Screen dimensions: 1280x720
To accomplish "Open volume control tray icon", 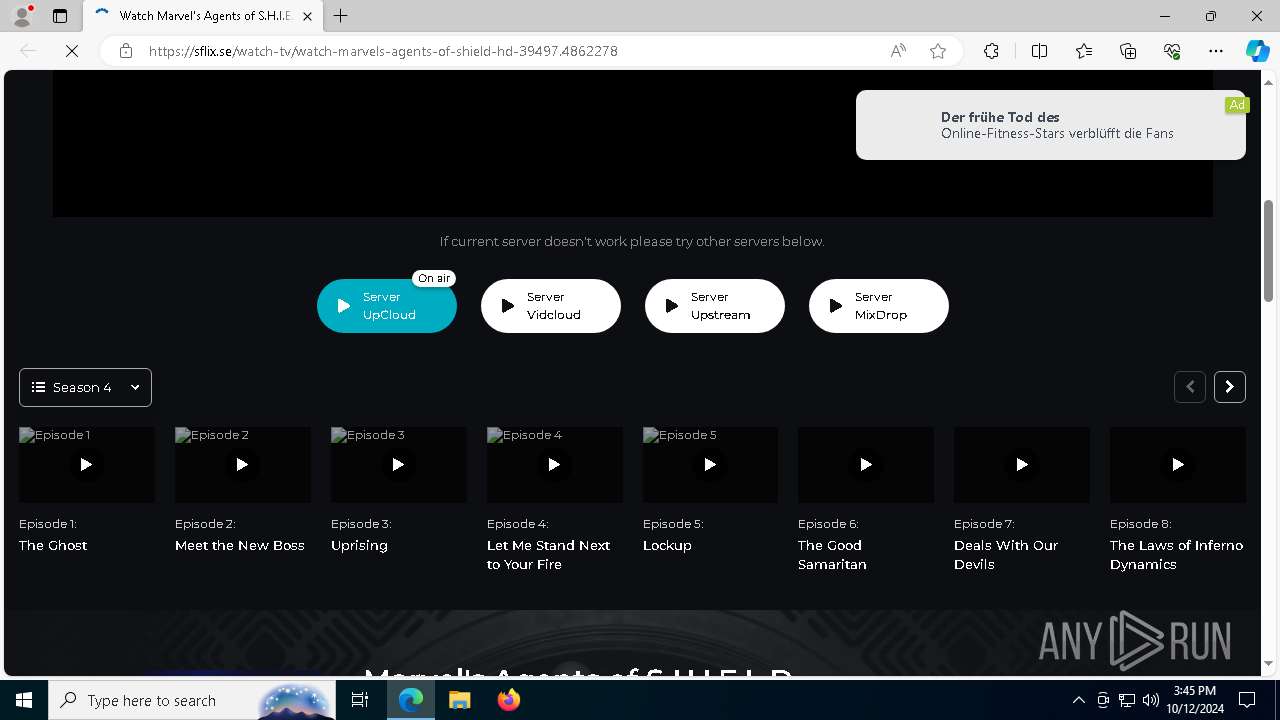I will [x=1150, y=700].
